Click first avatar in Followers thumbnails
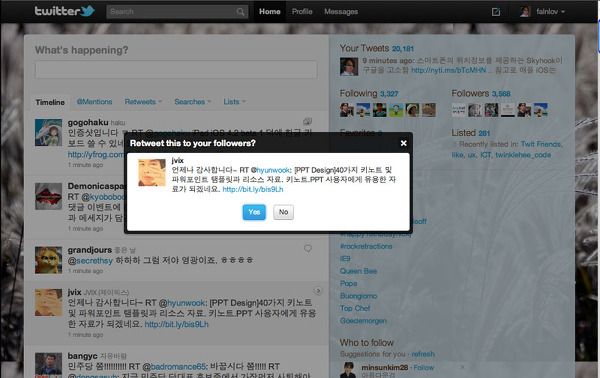 coord(458,110)
